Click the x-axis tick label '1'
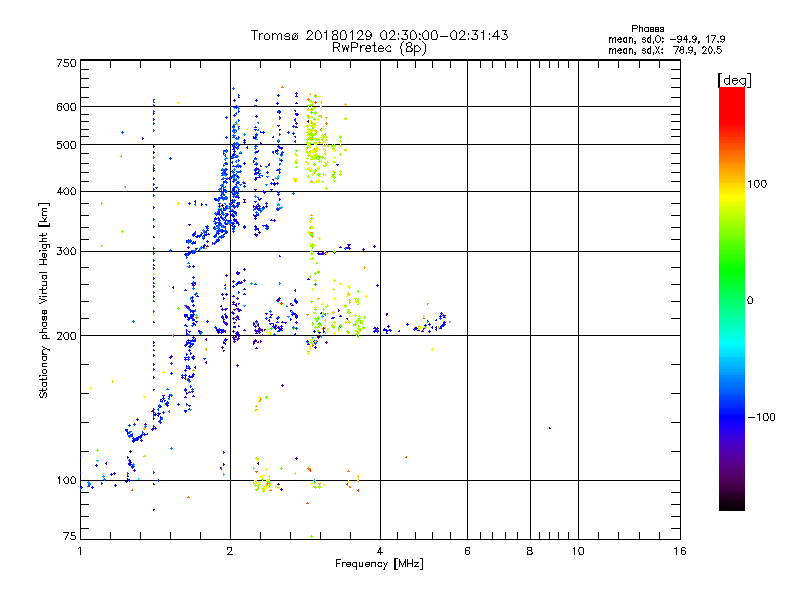Viewport: 800px width, 600px height. point(80,551)
